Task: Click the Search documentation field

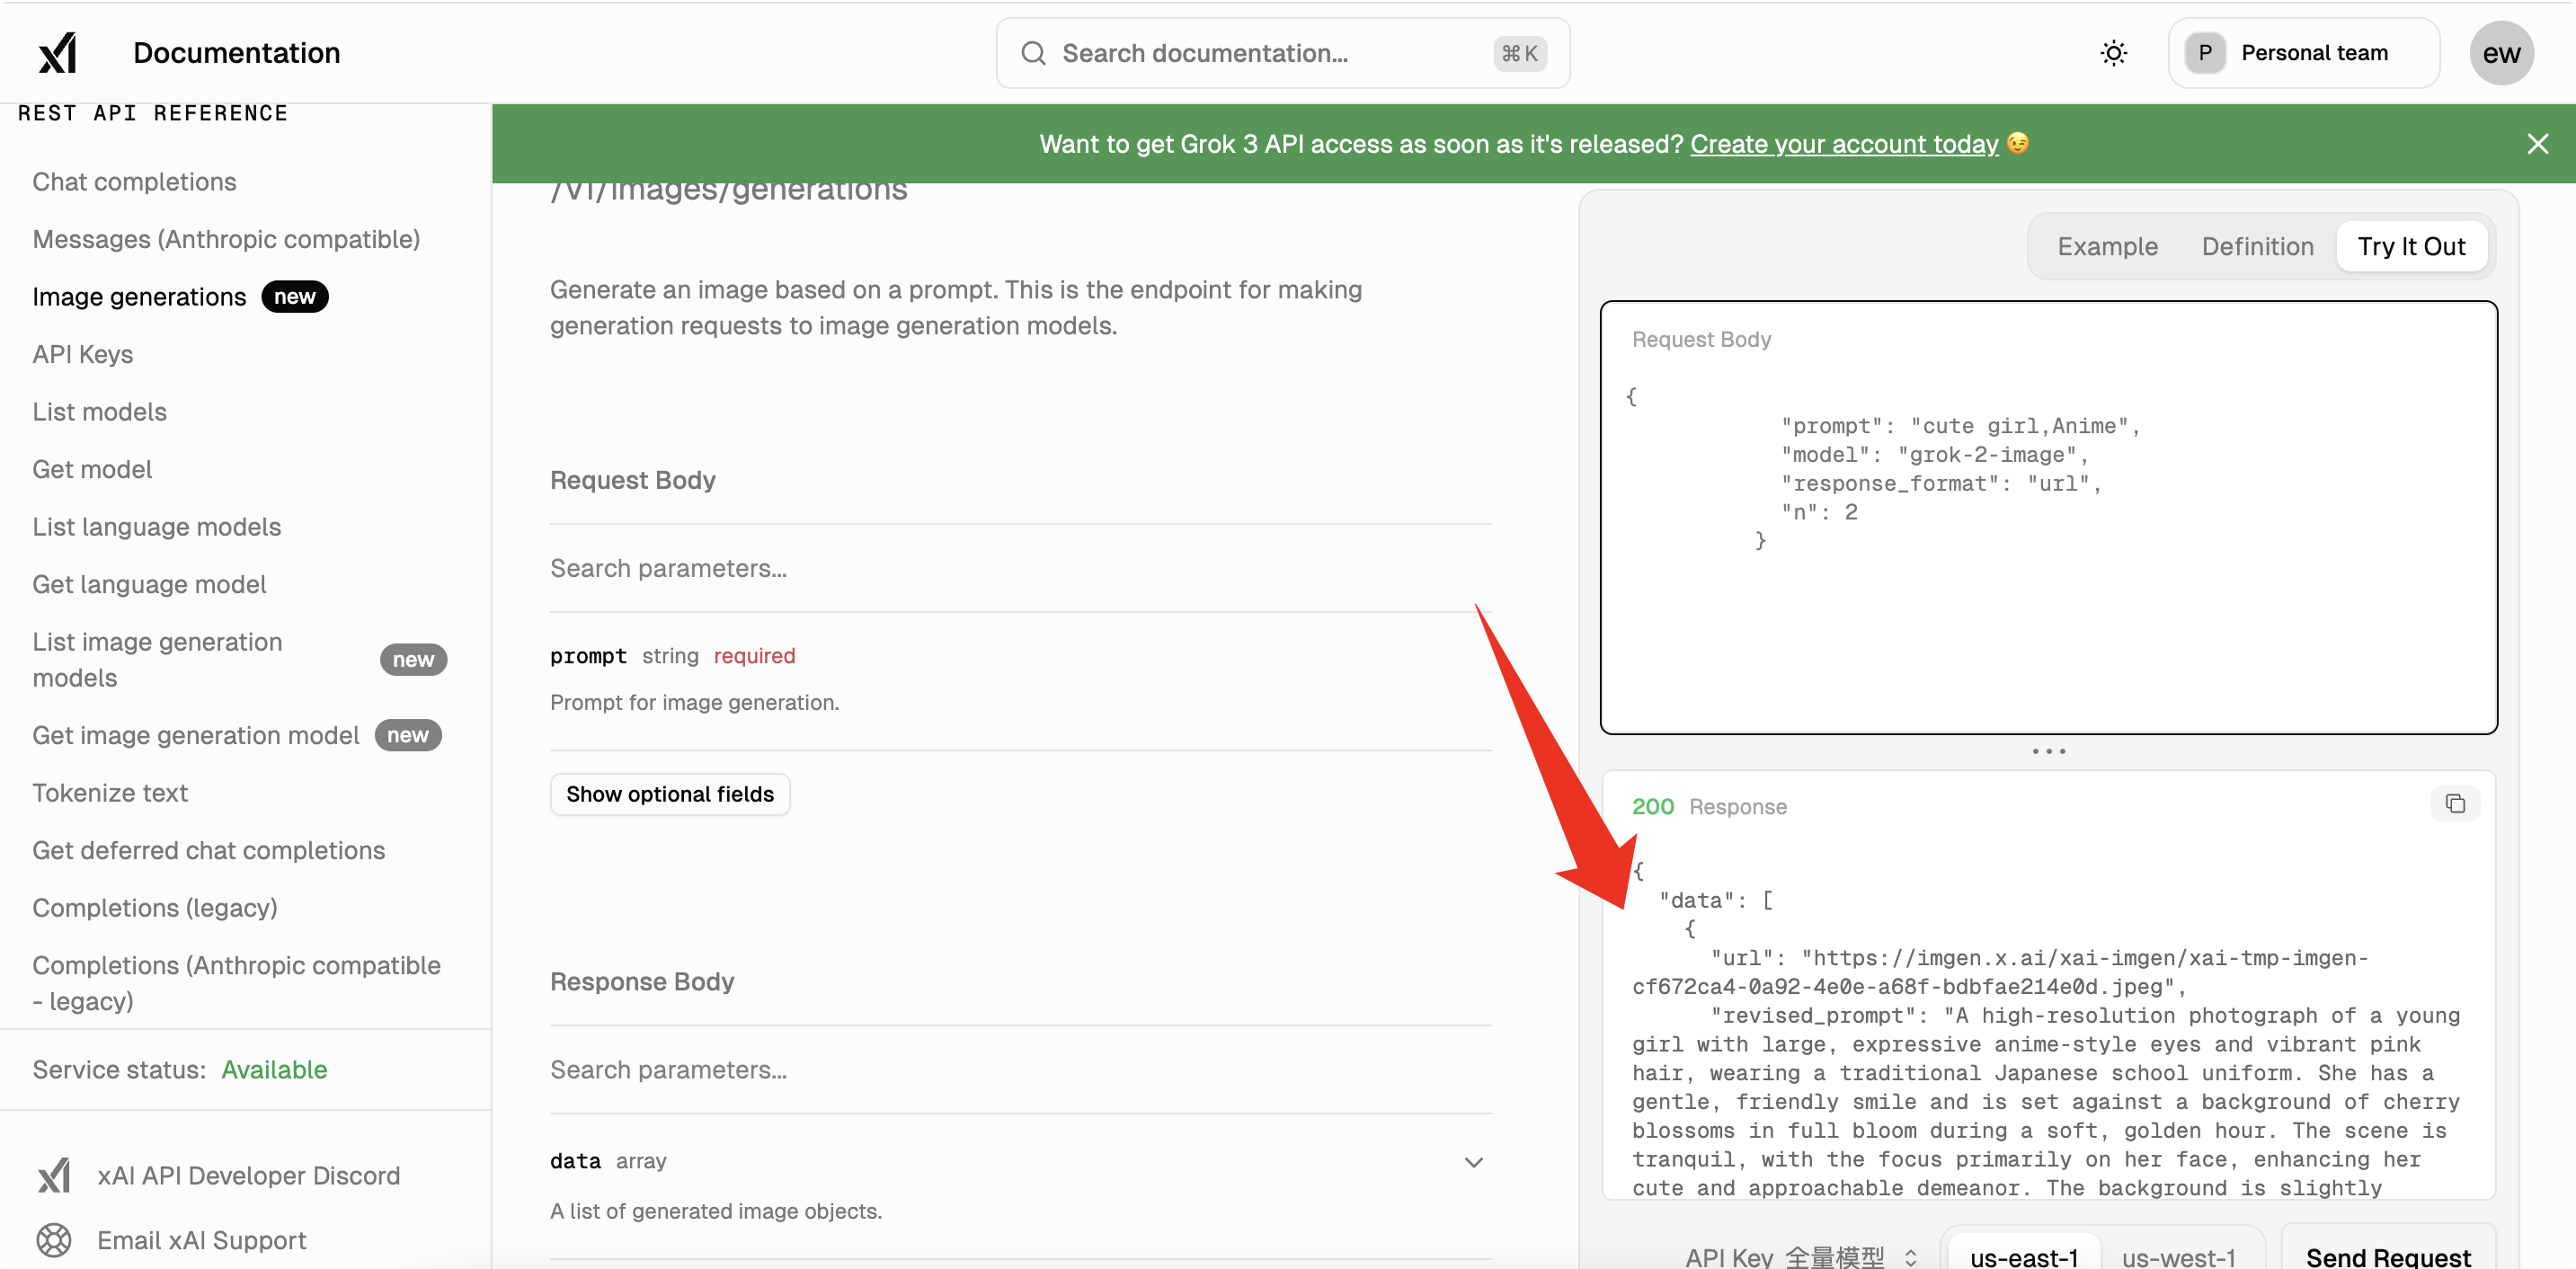Action: (x=1282, y=53)
